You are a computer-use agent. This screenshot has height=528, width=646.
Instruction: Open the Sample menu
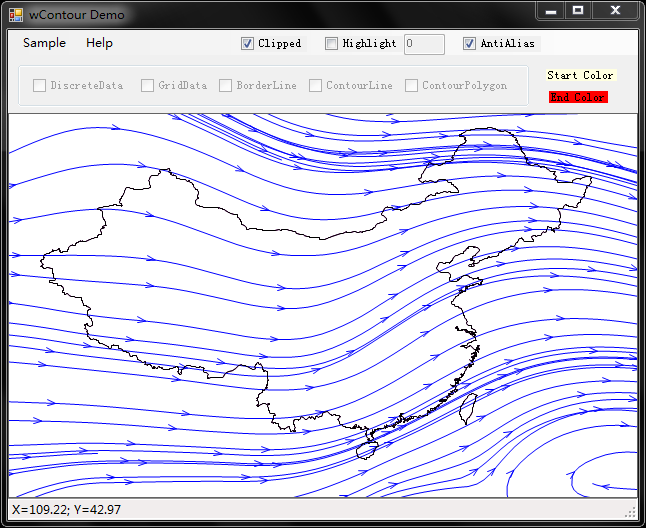[x=44, y=43]
